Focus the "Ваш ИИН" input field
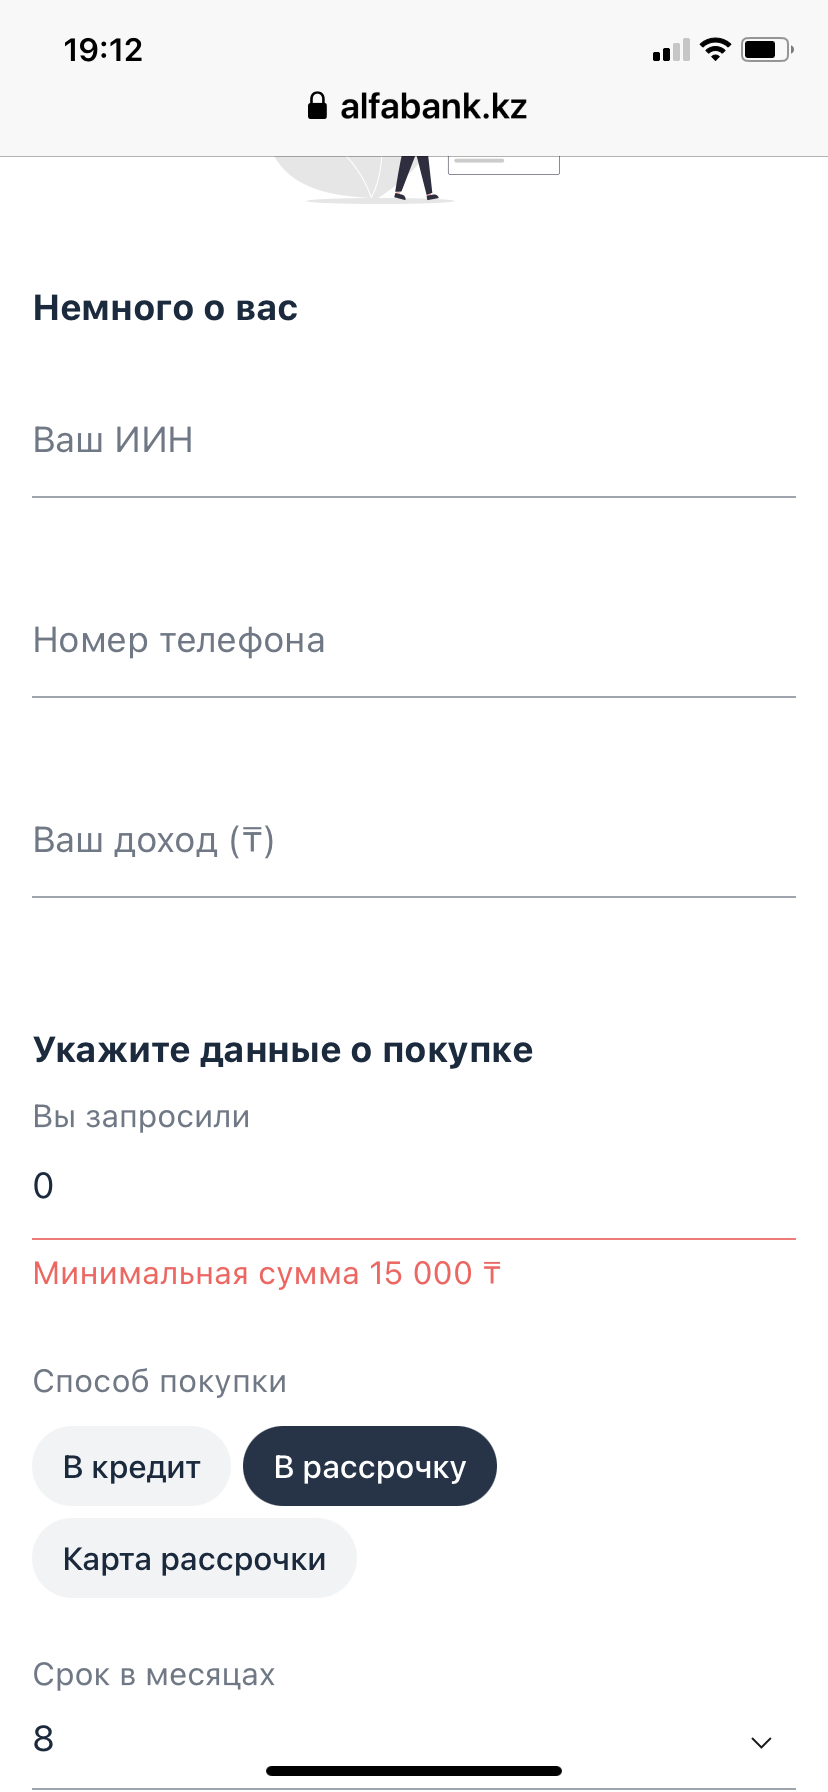Image resolution: width=828 pixels, height=1792 pixels. click(x=414, y=441)
